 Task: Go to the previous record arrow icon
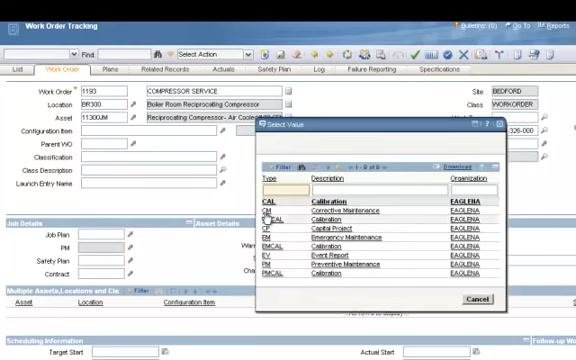tap(314, 55)
